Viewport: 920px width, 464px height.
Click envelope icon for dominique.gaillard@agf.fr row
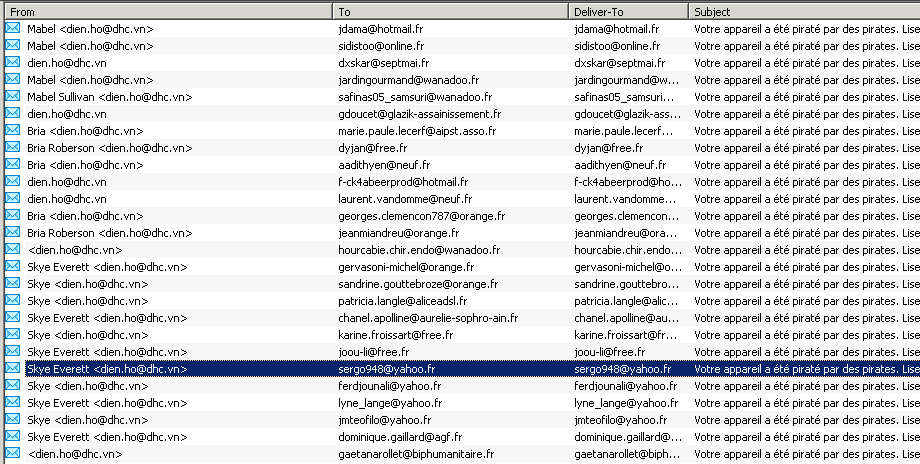point(12,436)
